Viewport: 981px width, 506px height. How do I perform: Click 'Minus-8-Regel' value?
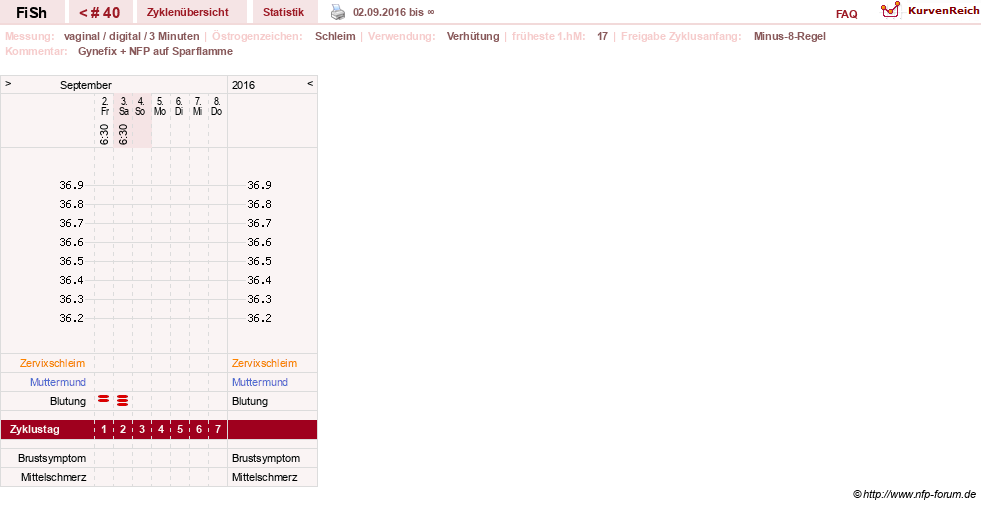pos(790,36)
